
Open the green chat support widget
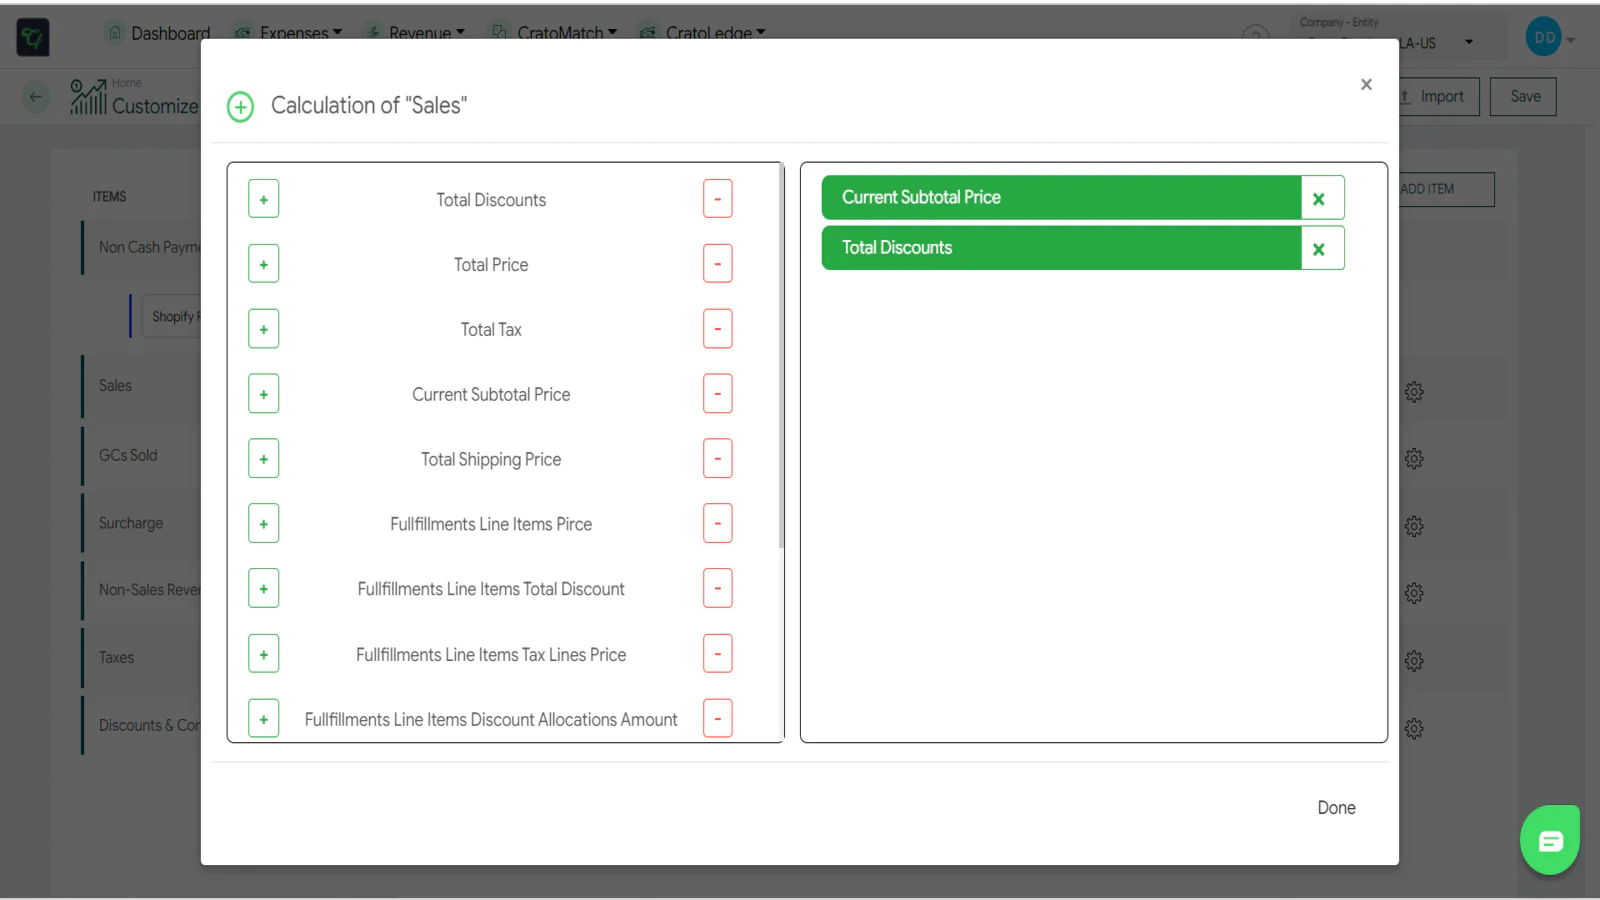[x=1549, y=840]
